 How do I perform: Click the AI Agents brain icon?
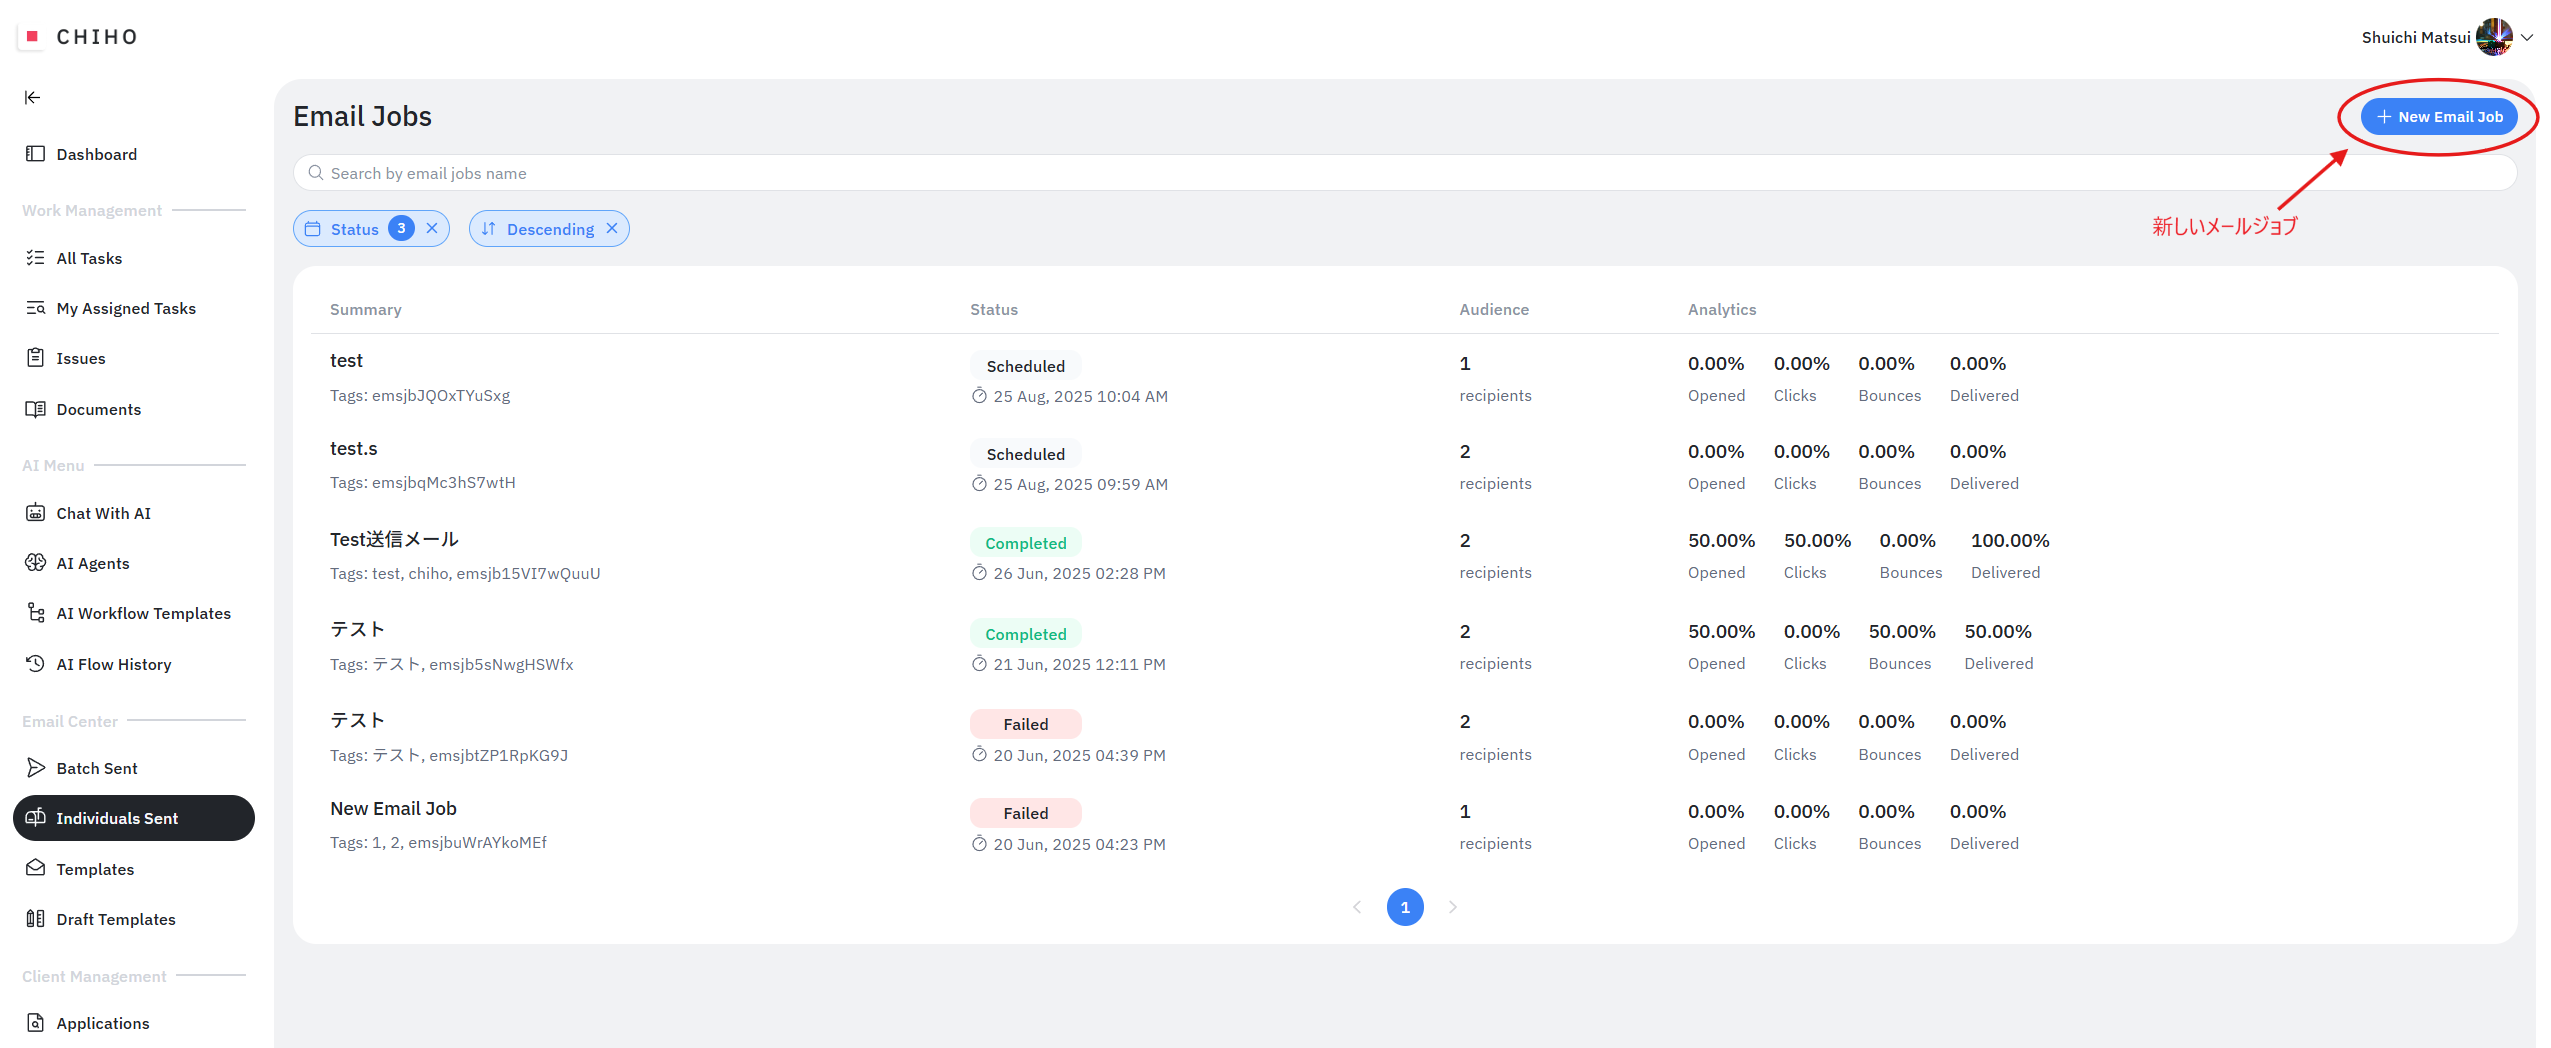click(36, 563)
